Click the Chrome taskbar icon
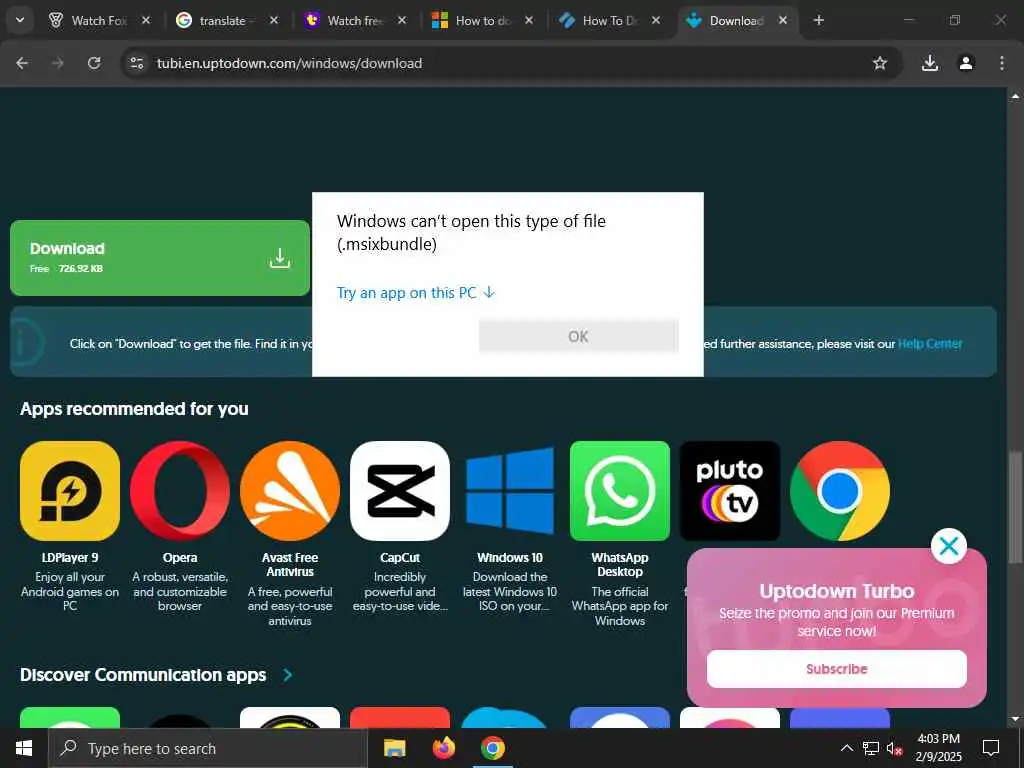1024x768 pixels. click(493, 748)
